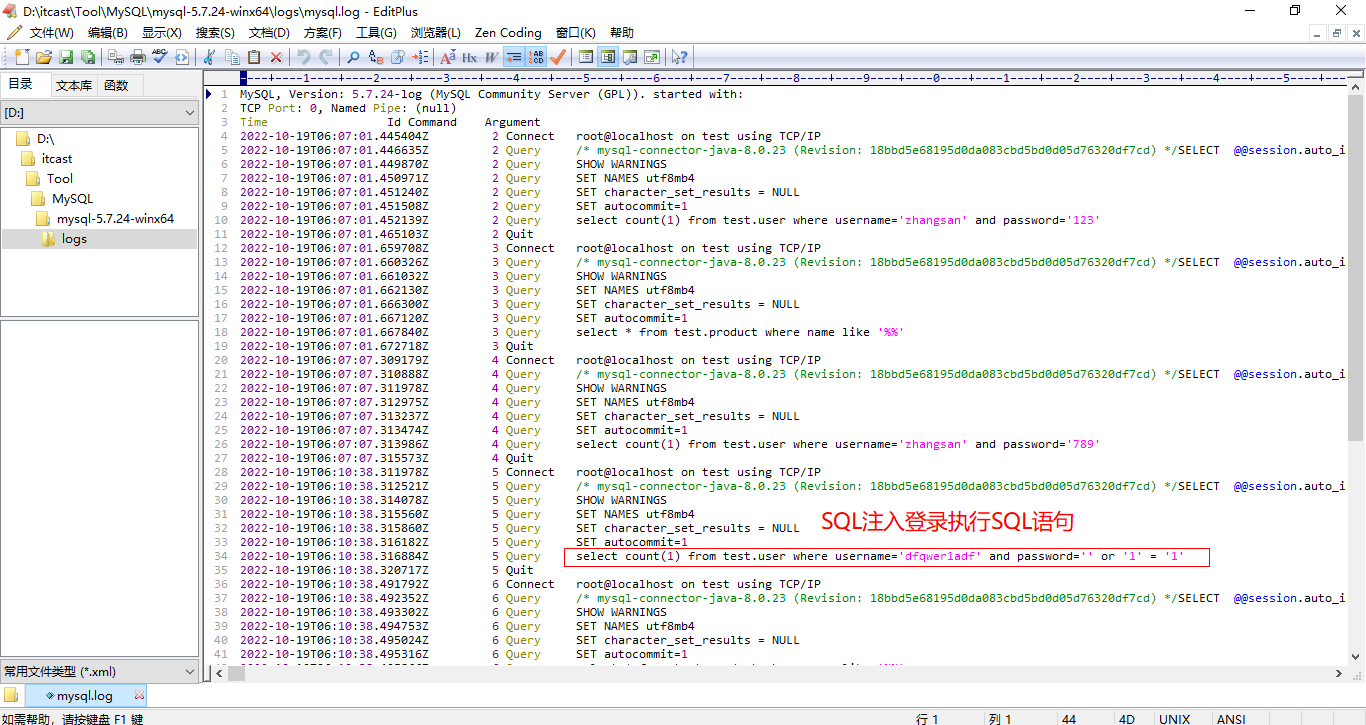Open a file with the folder icon
The image size is (1366, 725).
coord(44,57)
